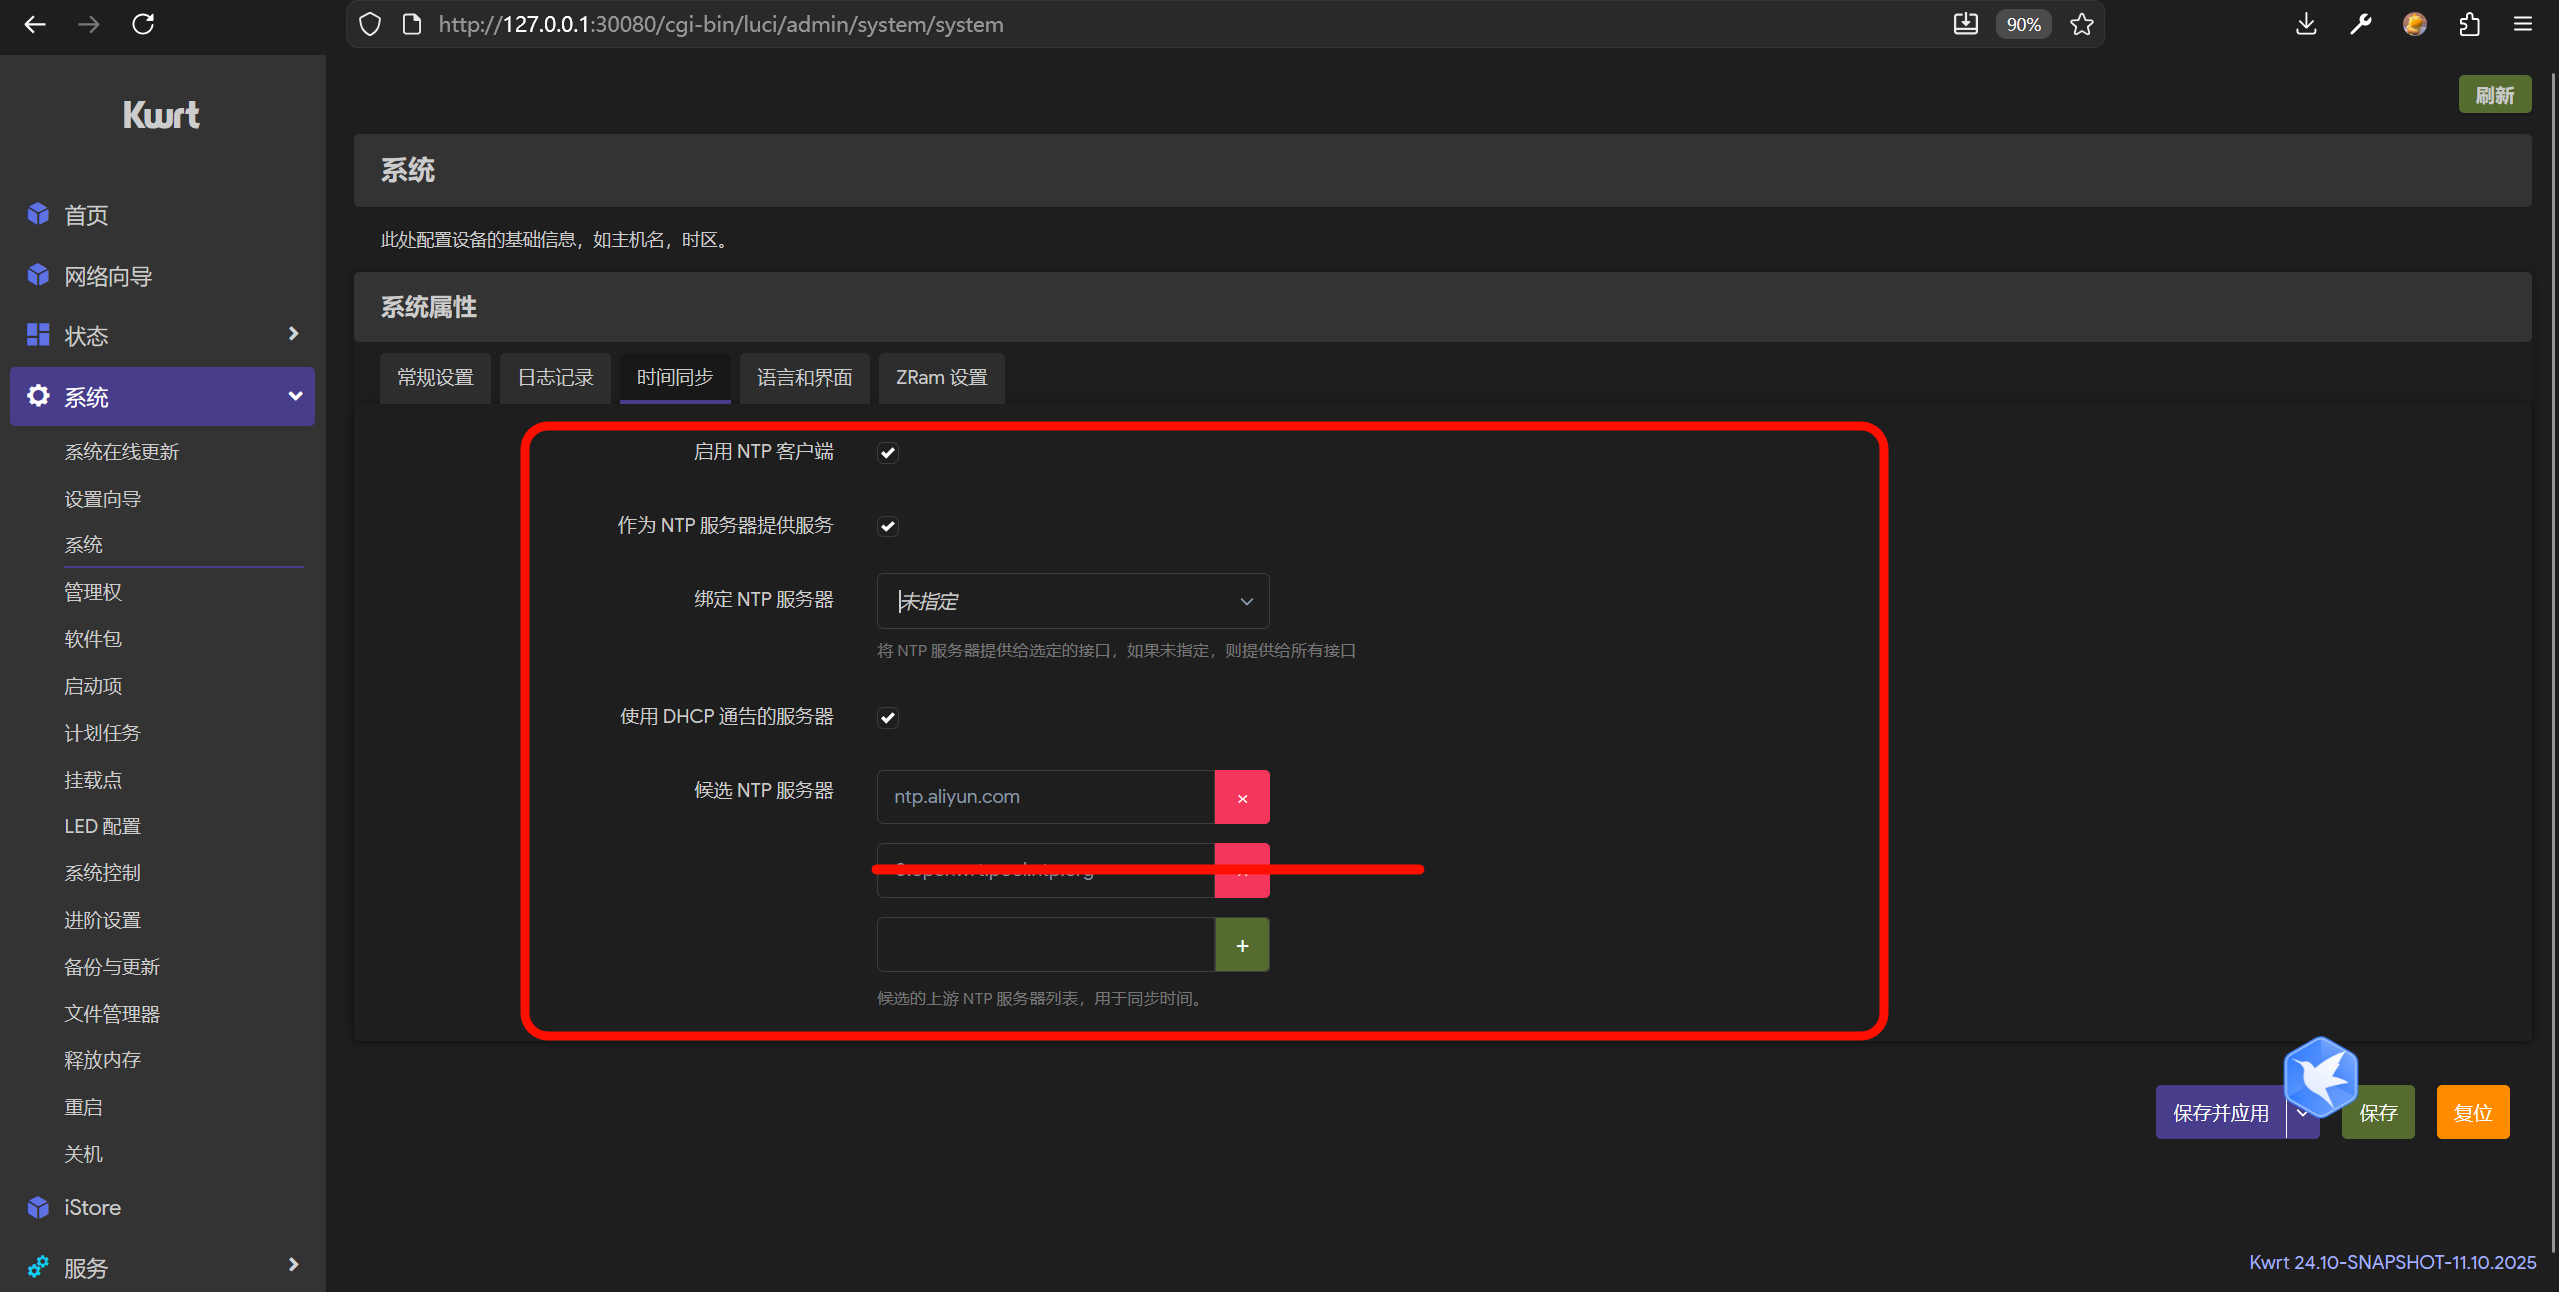
Task: Open the NTP server bind interface dropdown
Action: pos(1072,601)
